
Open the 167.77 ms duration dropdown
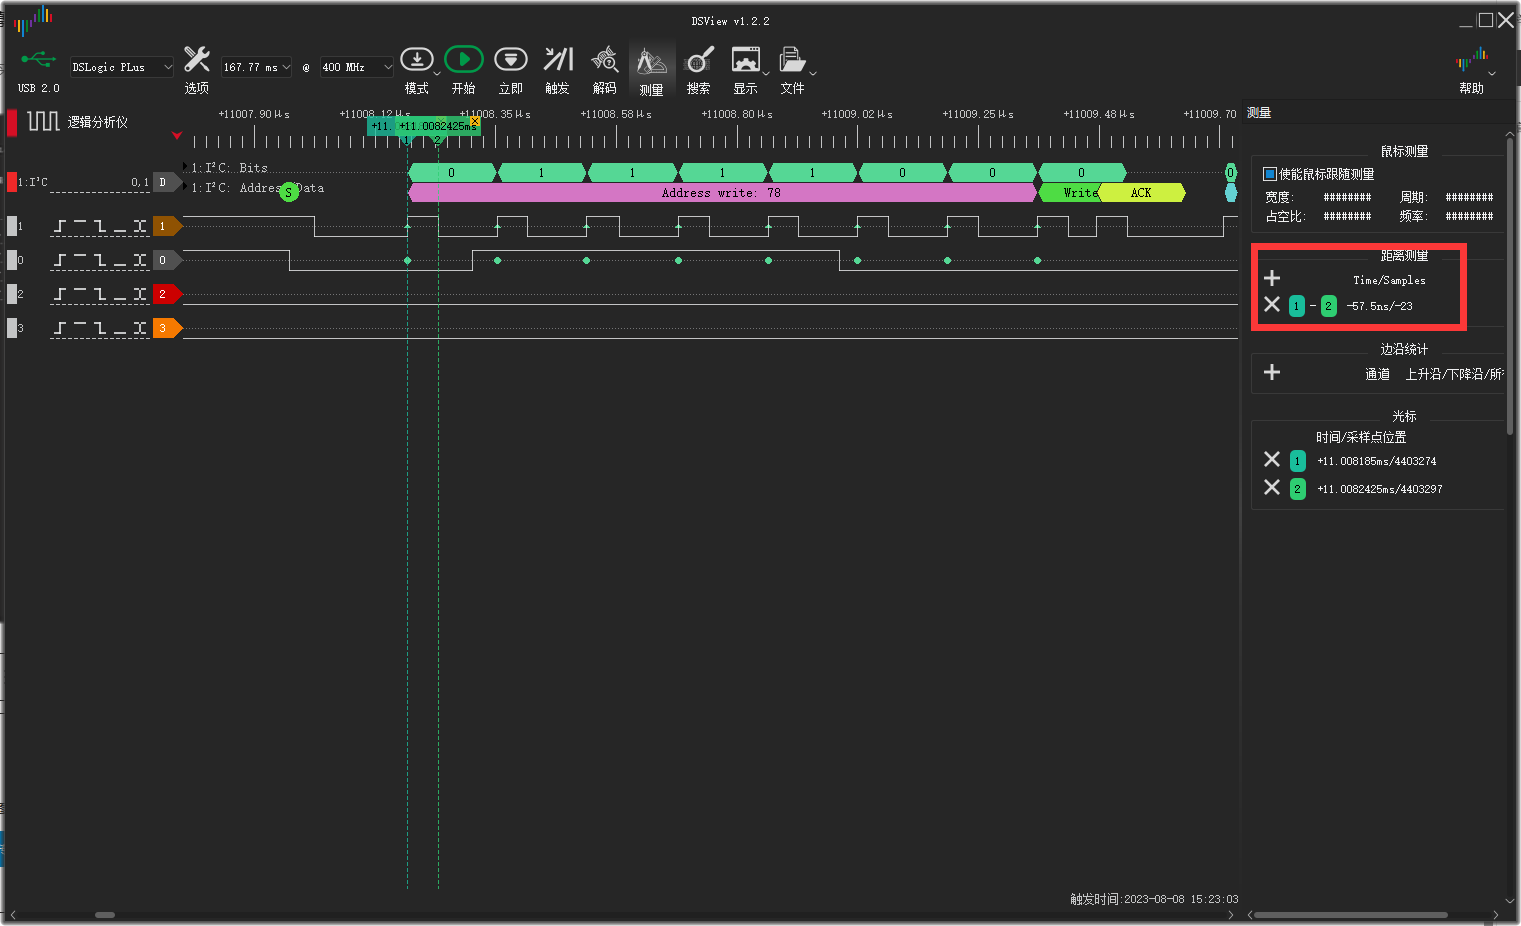coord(256,67)
